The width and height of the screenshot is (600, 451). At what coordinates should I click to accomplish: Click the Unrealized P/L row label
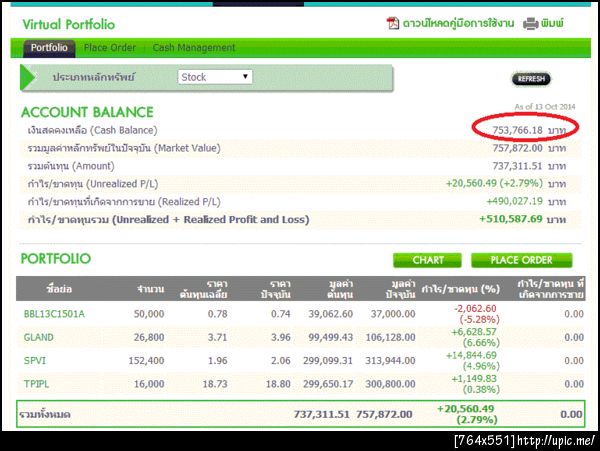pyautogui.click(x=93, y=184)
